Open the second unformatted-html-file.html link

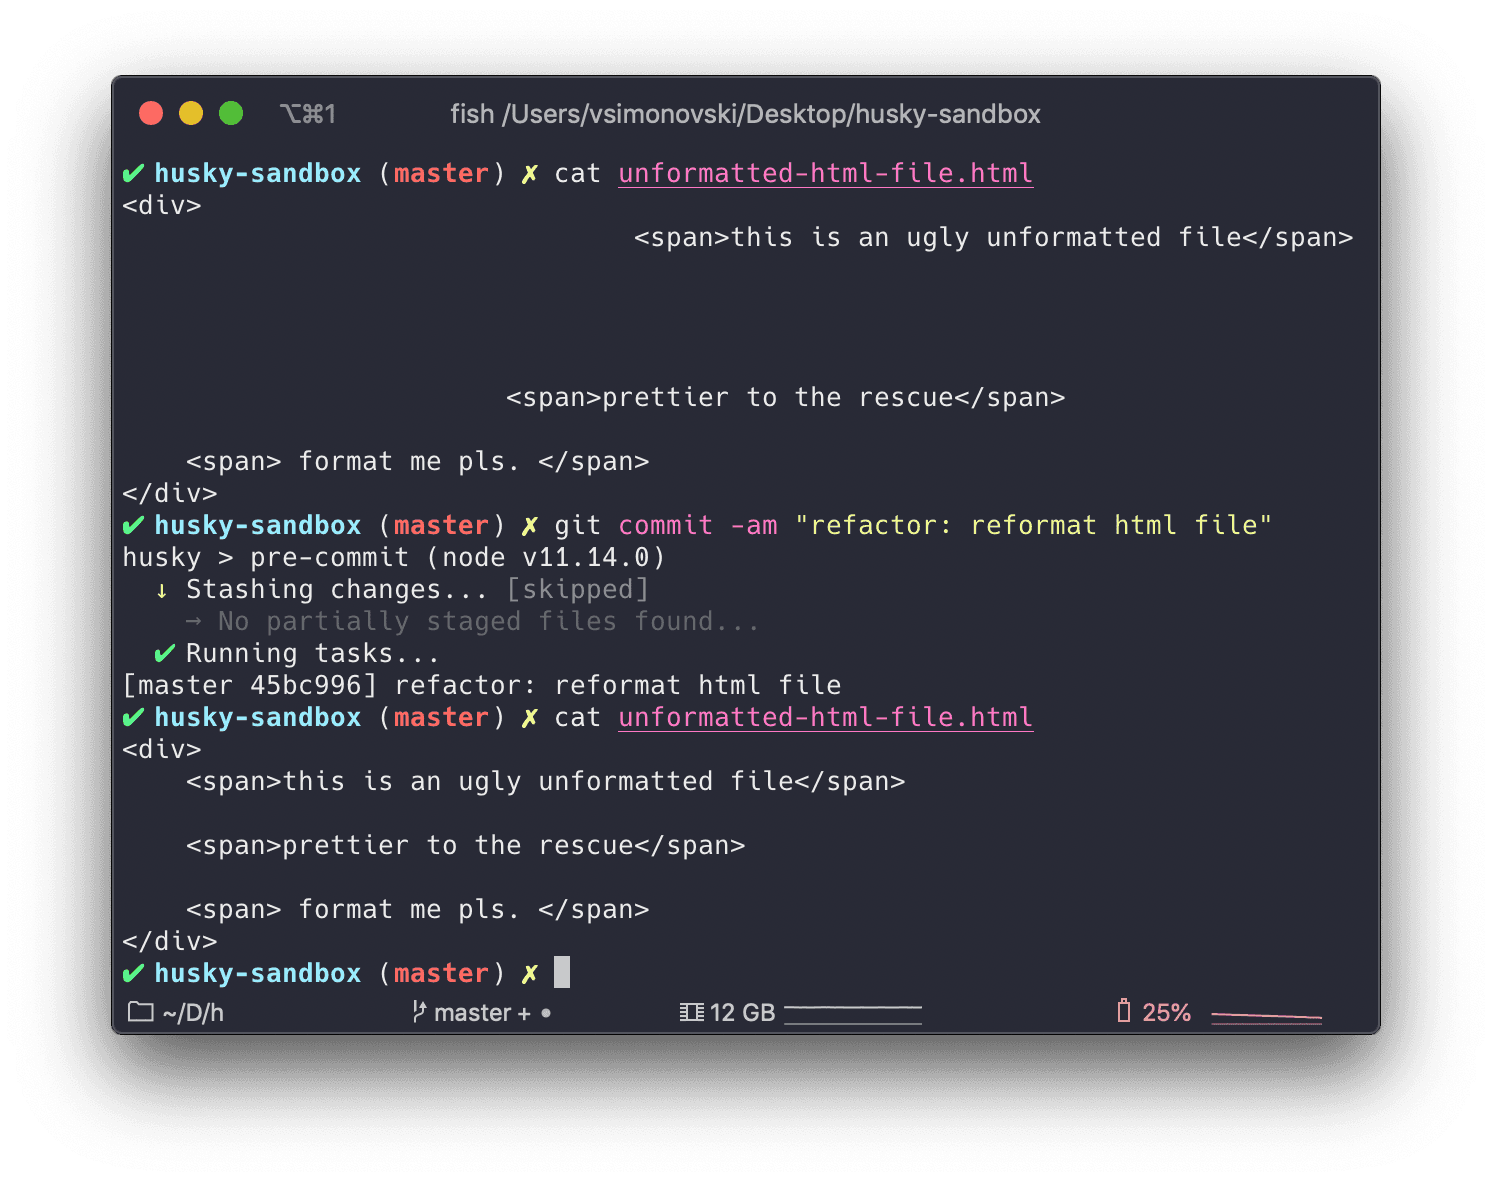825,716
